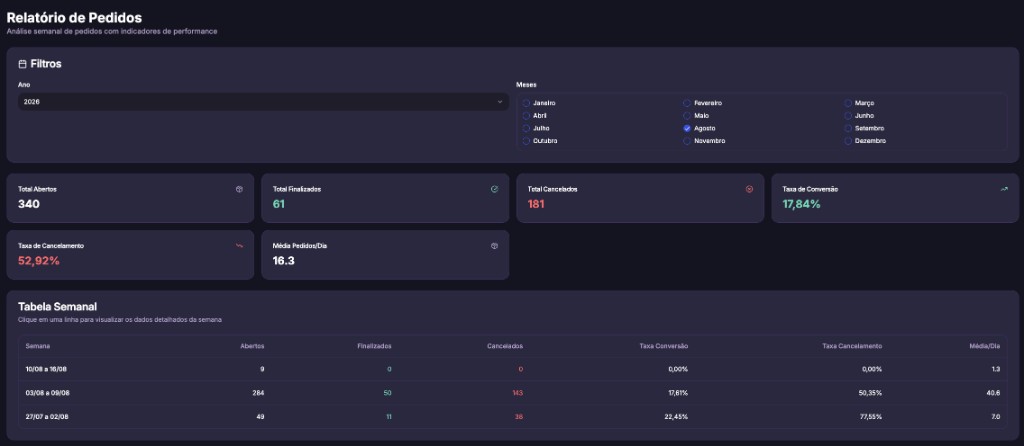Uncheck the Agosto month checkbox
Screen dimensions: 1024x446
pyautogui.click(x=687, y=128)
